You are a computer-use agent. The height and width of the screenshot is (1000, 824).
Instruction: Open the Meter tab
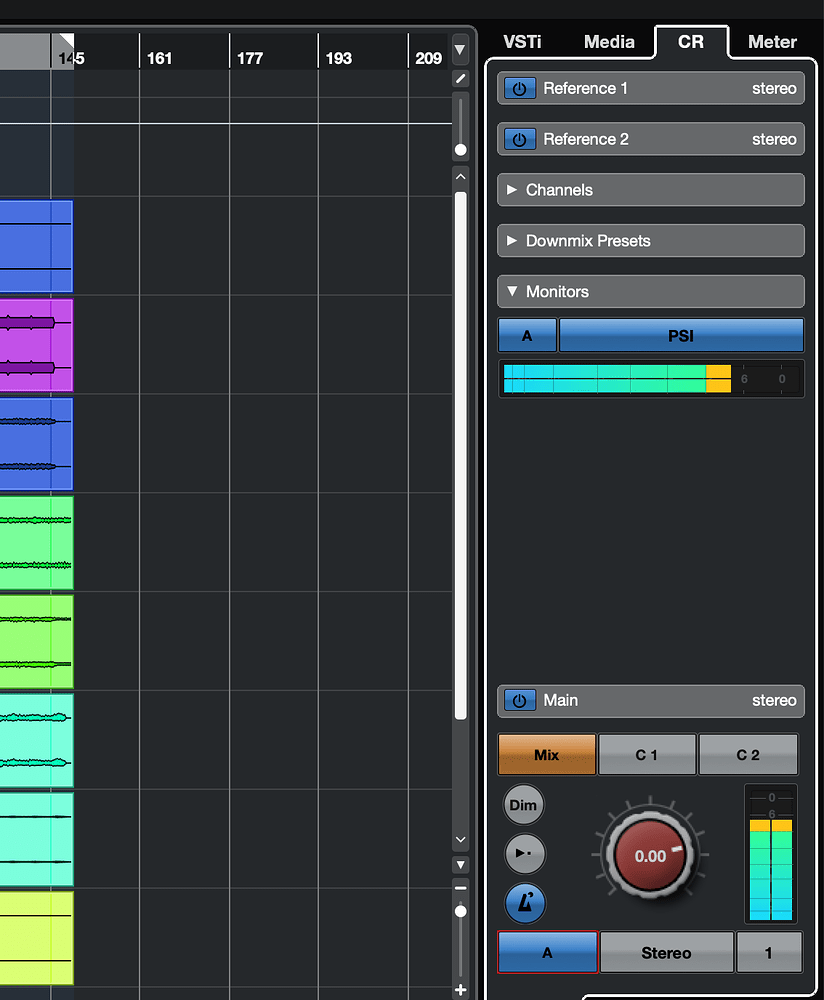point(771,41)
